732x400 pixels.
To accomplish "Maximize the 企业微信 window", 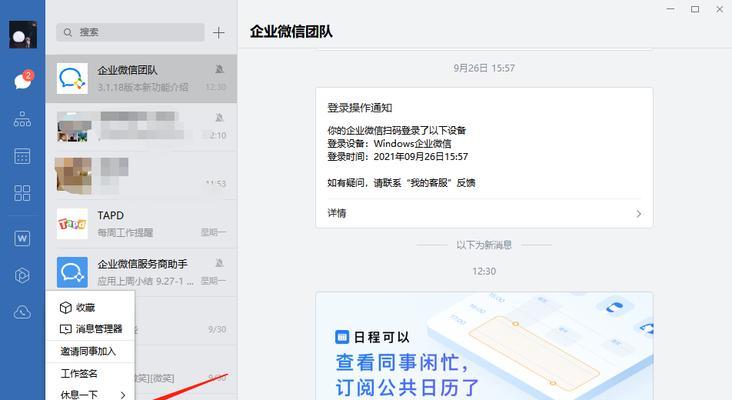I will coord(695,9).
